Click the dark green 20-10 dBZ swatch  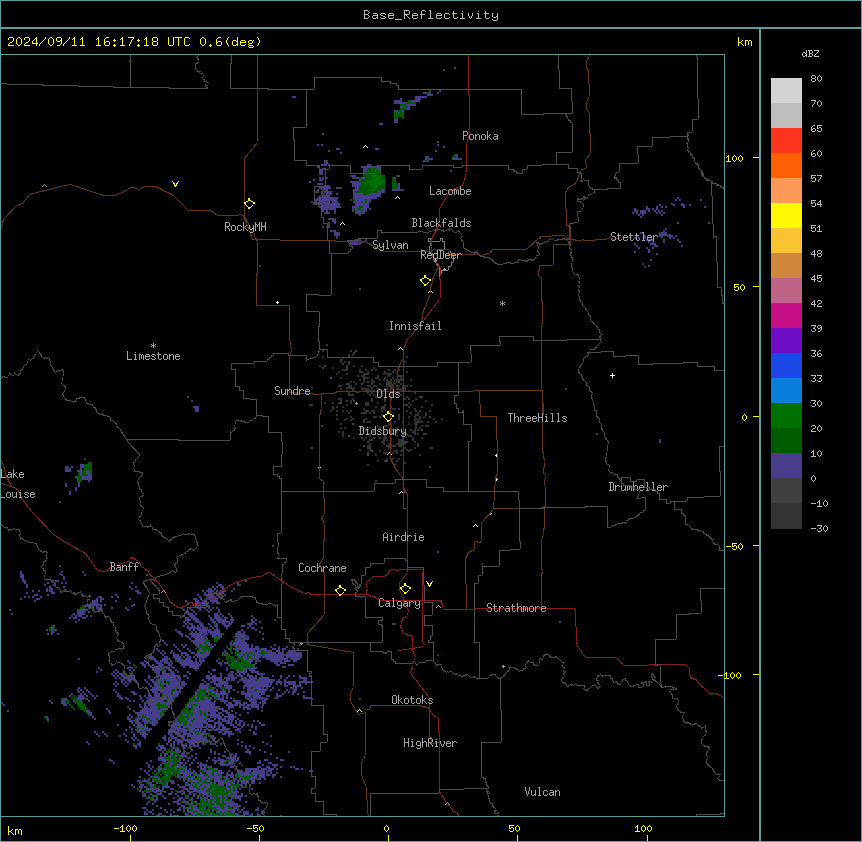(786, 440)
